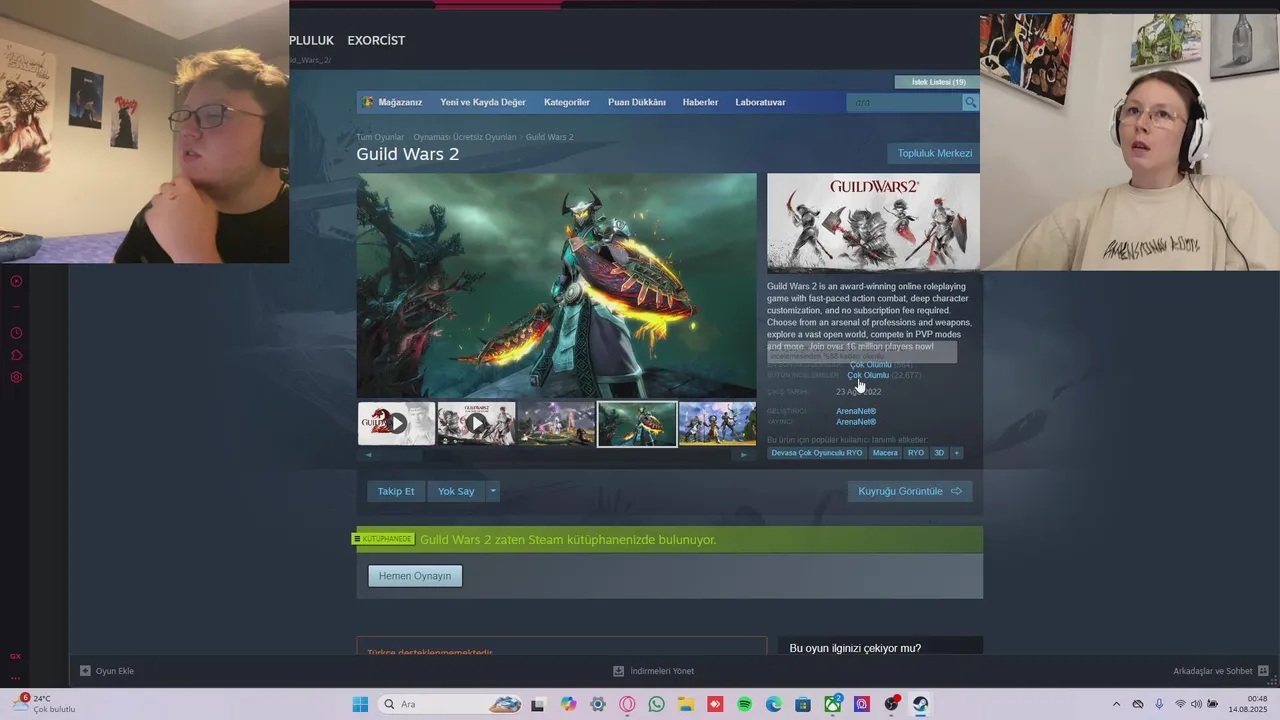Select the Macera tag
This screenshot has width=1280, height=720.
[885, 453]
